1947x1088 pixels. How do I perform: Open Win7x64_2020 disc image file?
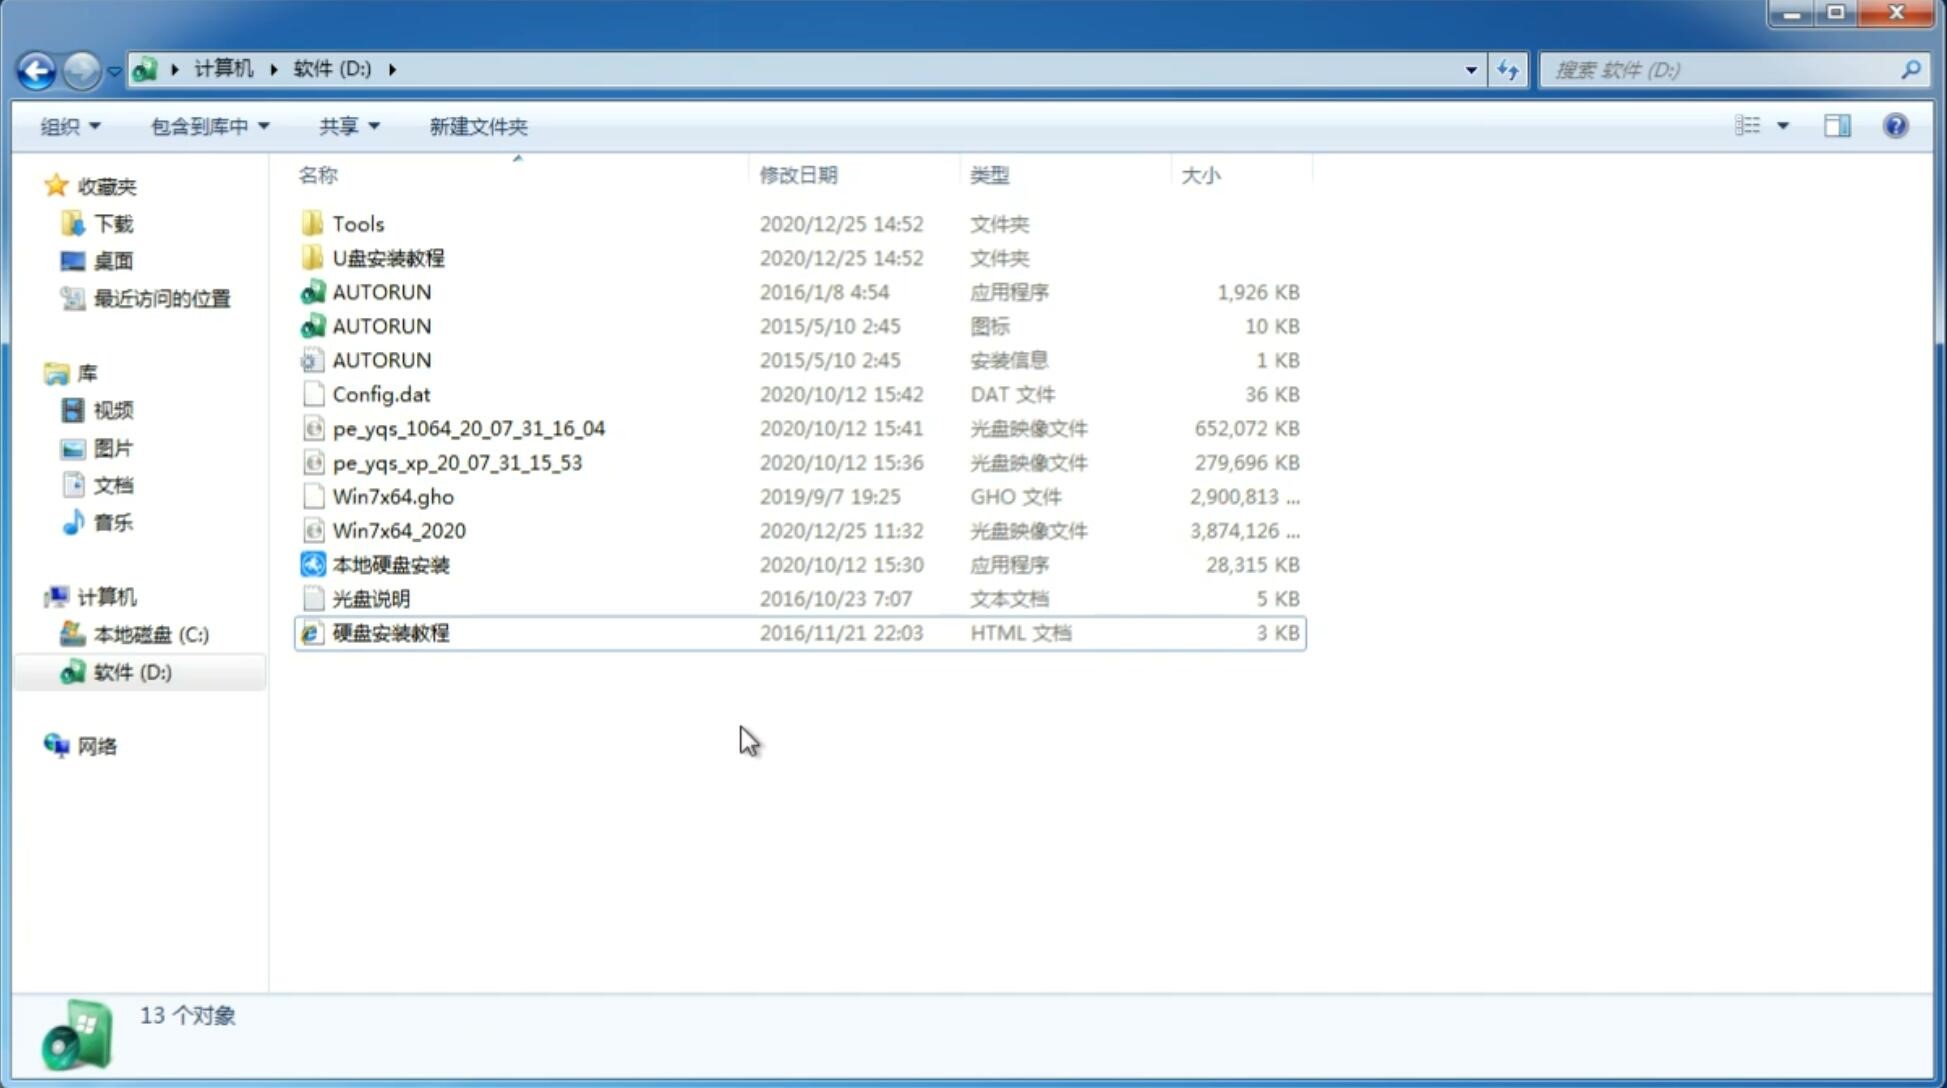397,531
